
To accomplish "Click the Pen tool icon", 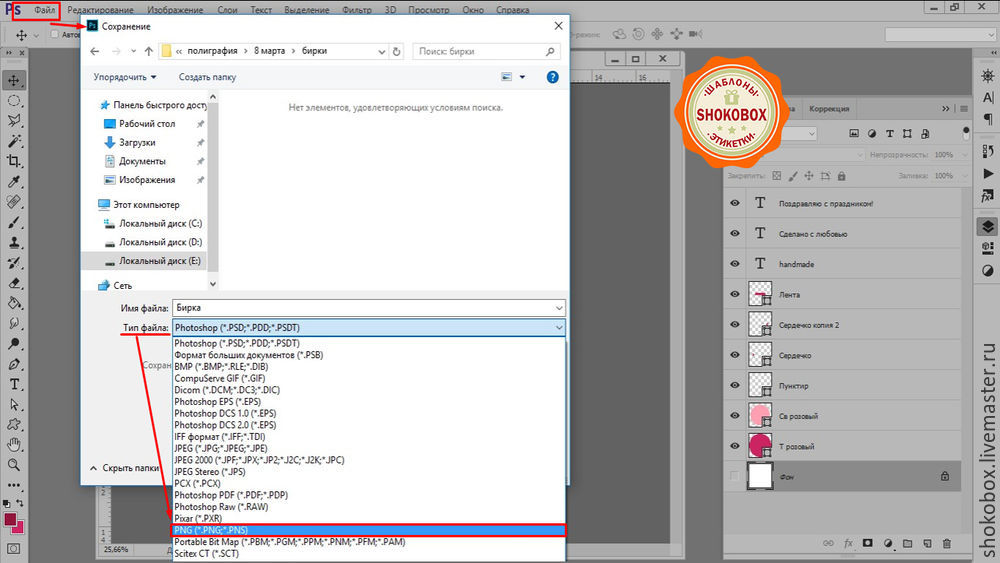I will click(x=15, y=364).
